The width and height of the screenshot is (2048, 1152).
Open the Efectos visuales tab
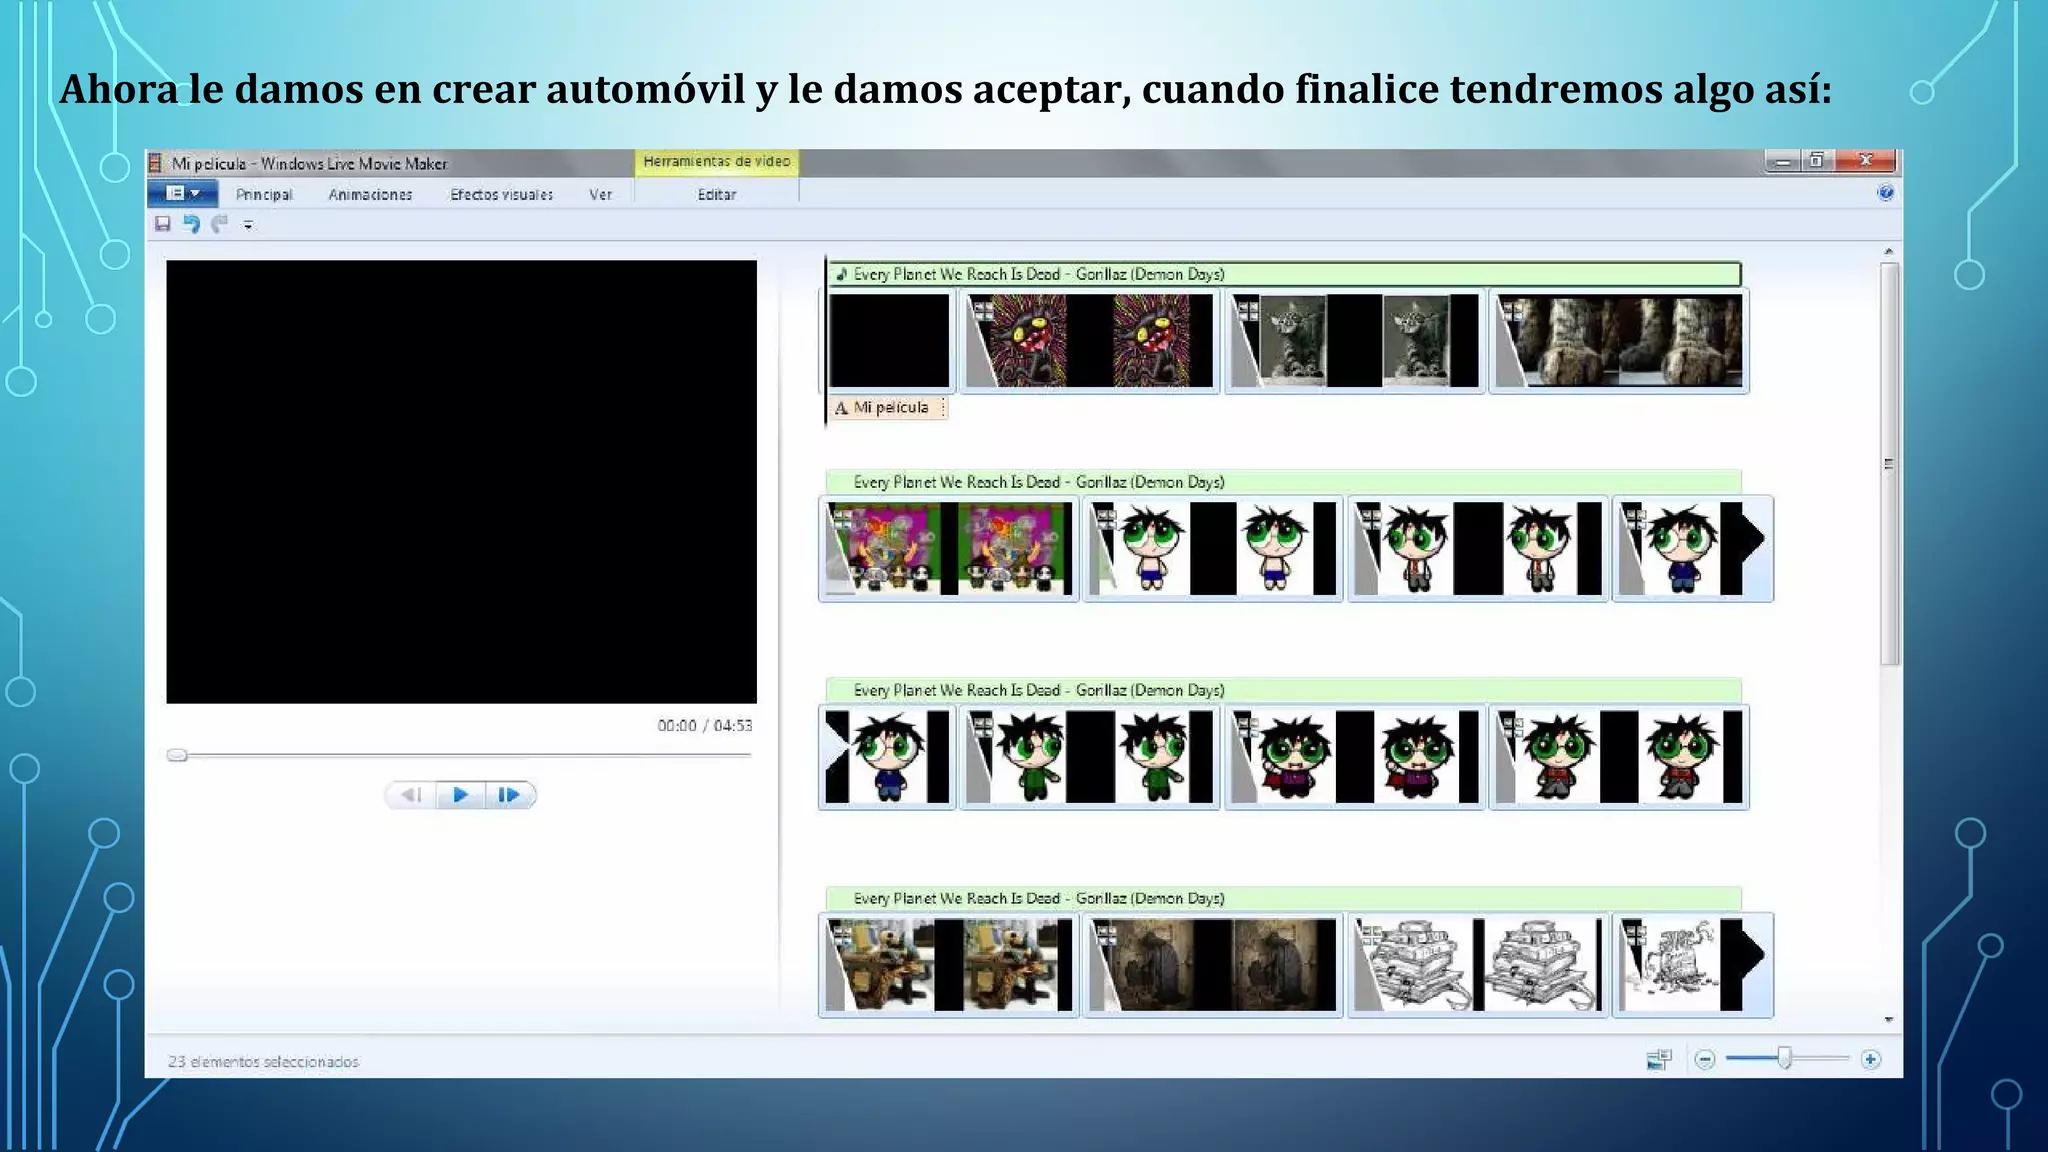[501, 195]
